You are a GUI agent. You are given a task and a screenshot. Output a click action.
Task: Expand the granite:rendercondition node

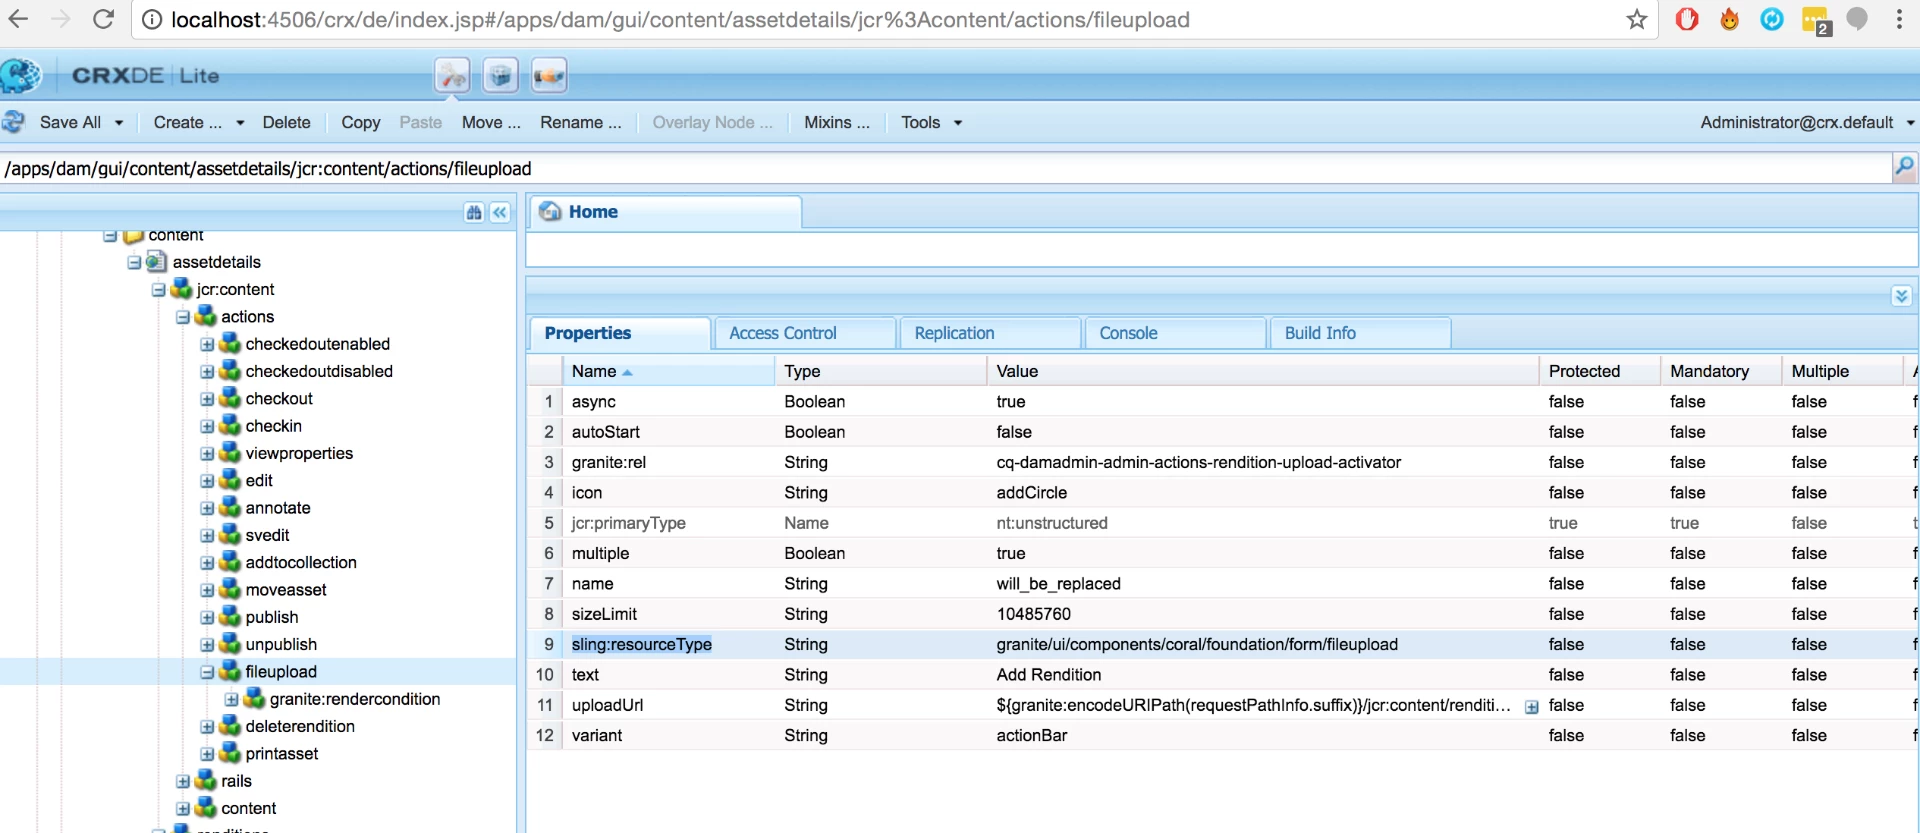click(231, 699)
